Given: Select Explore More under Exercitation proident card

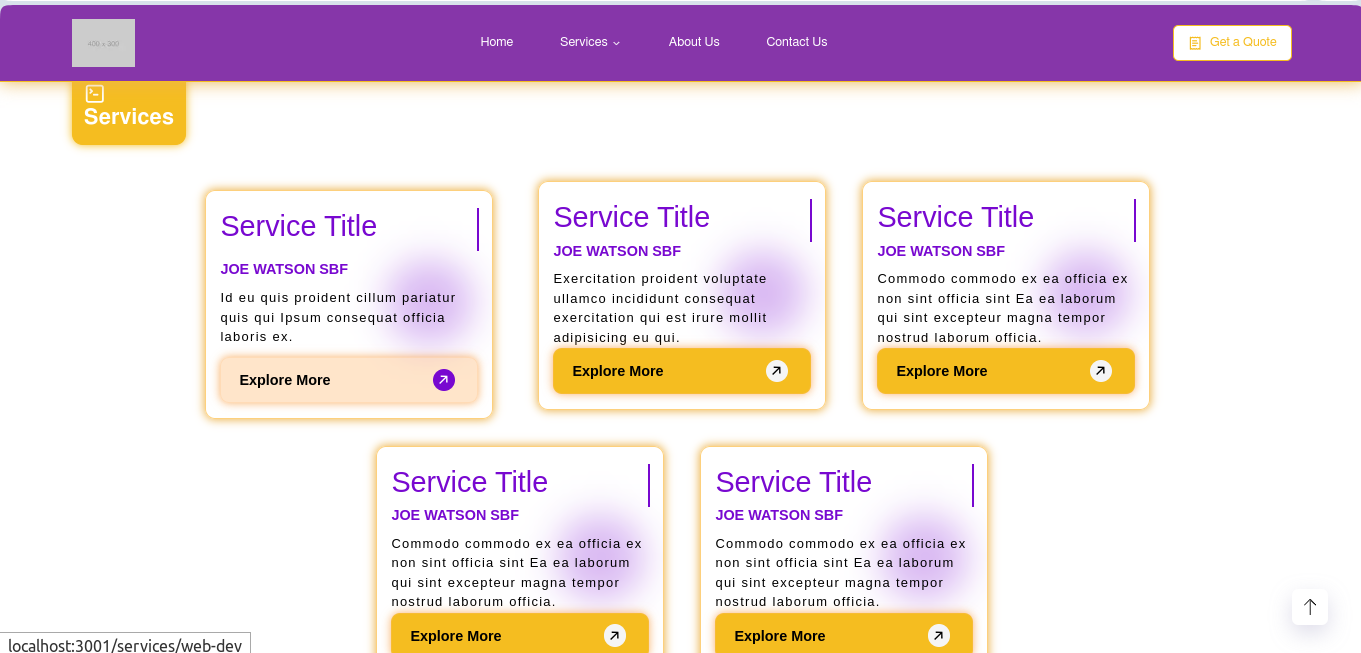Looking at the screenshot, I should pyautogui.click(x=682, y=371).
